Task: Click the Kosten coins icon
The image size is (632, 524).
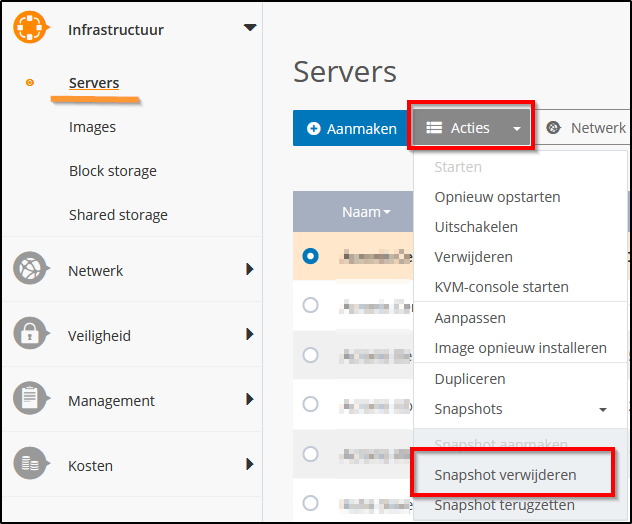Action: [31, 466]
